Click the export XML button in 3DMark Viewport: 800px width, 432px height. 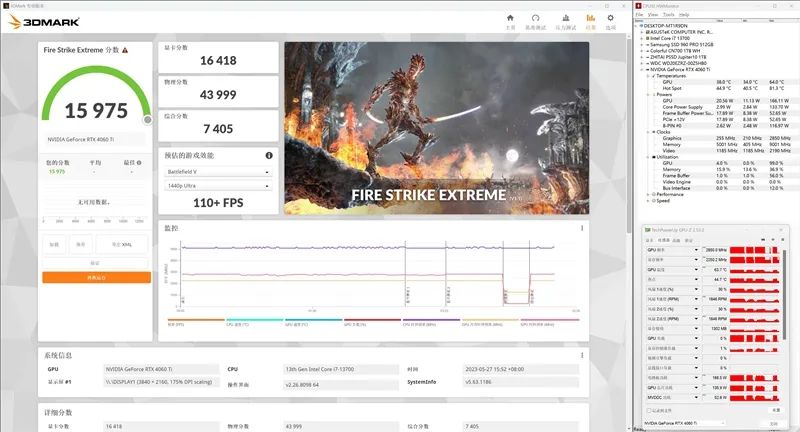[122, 244]
